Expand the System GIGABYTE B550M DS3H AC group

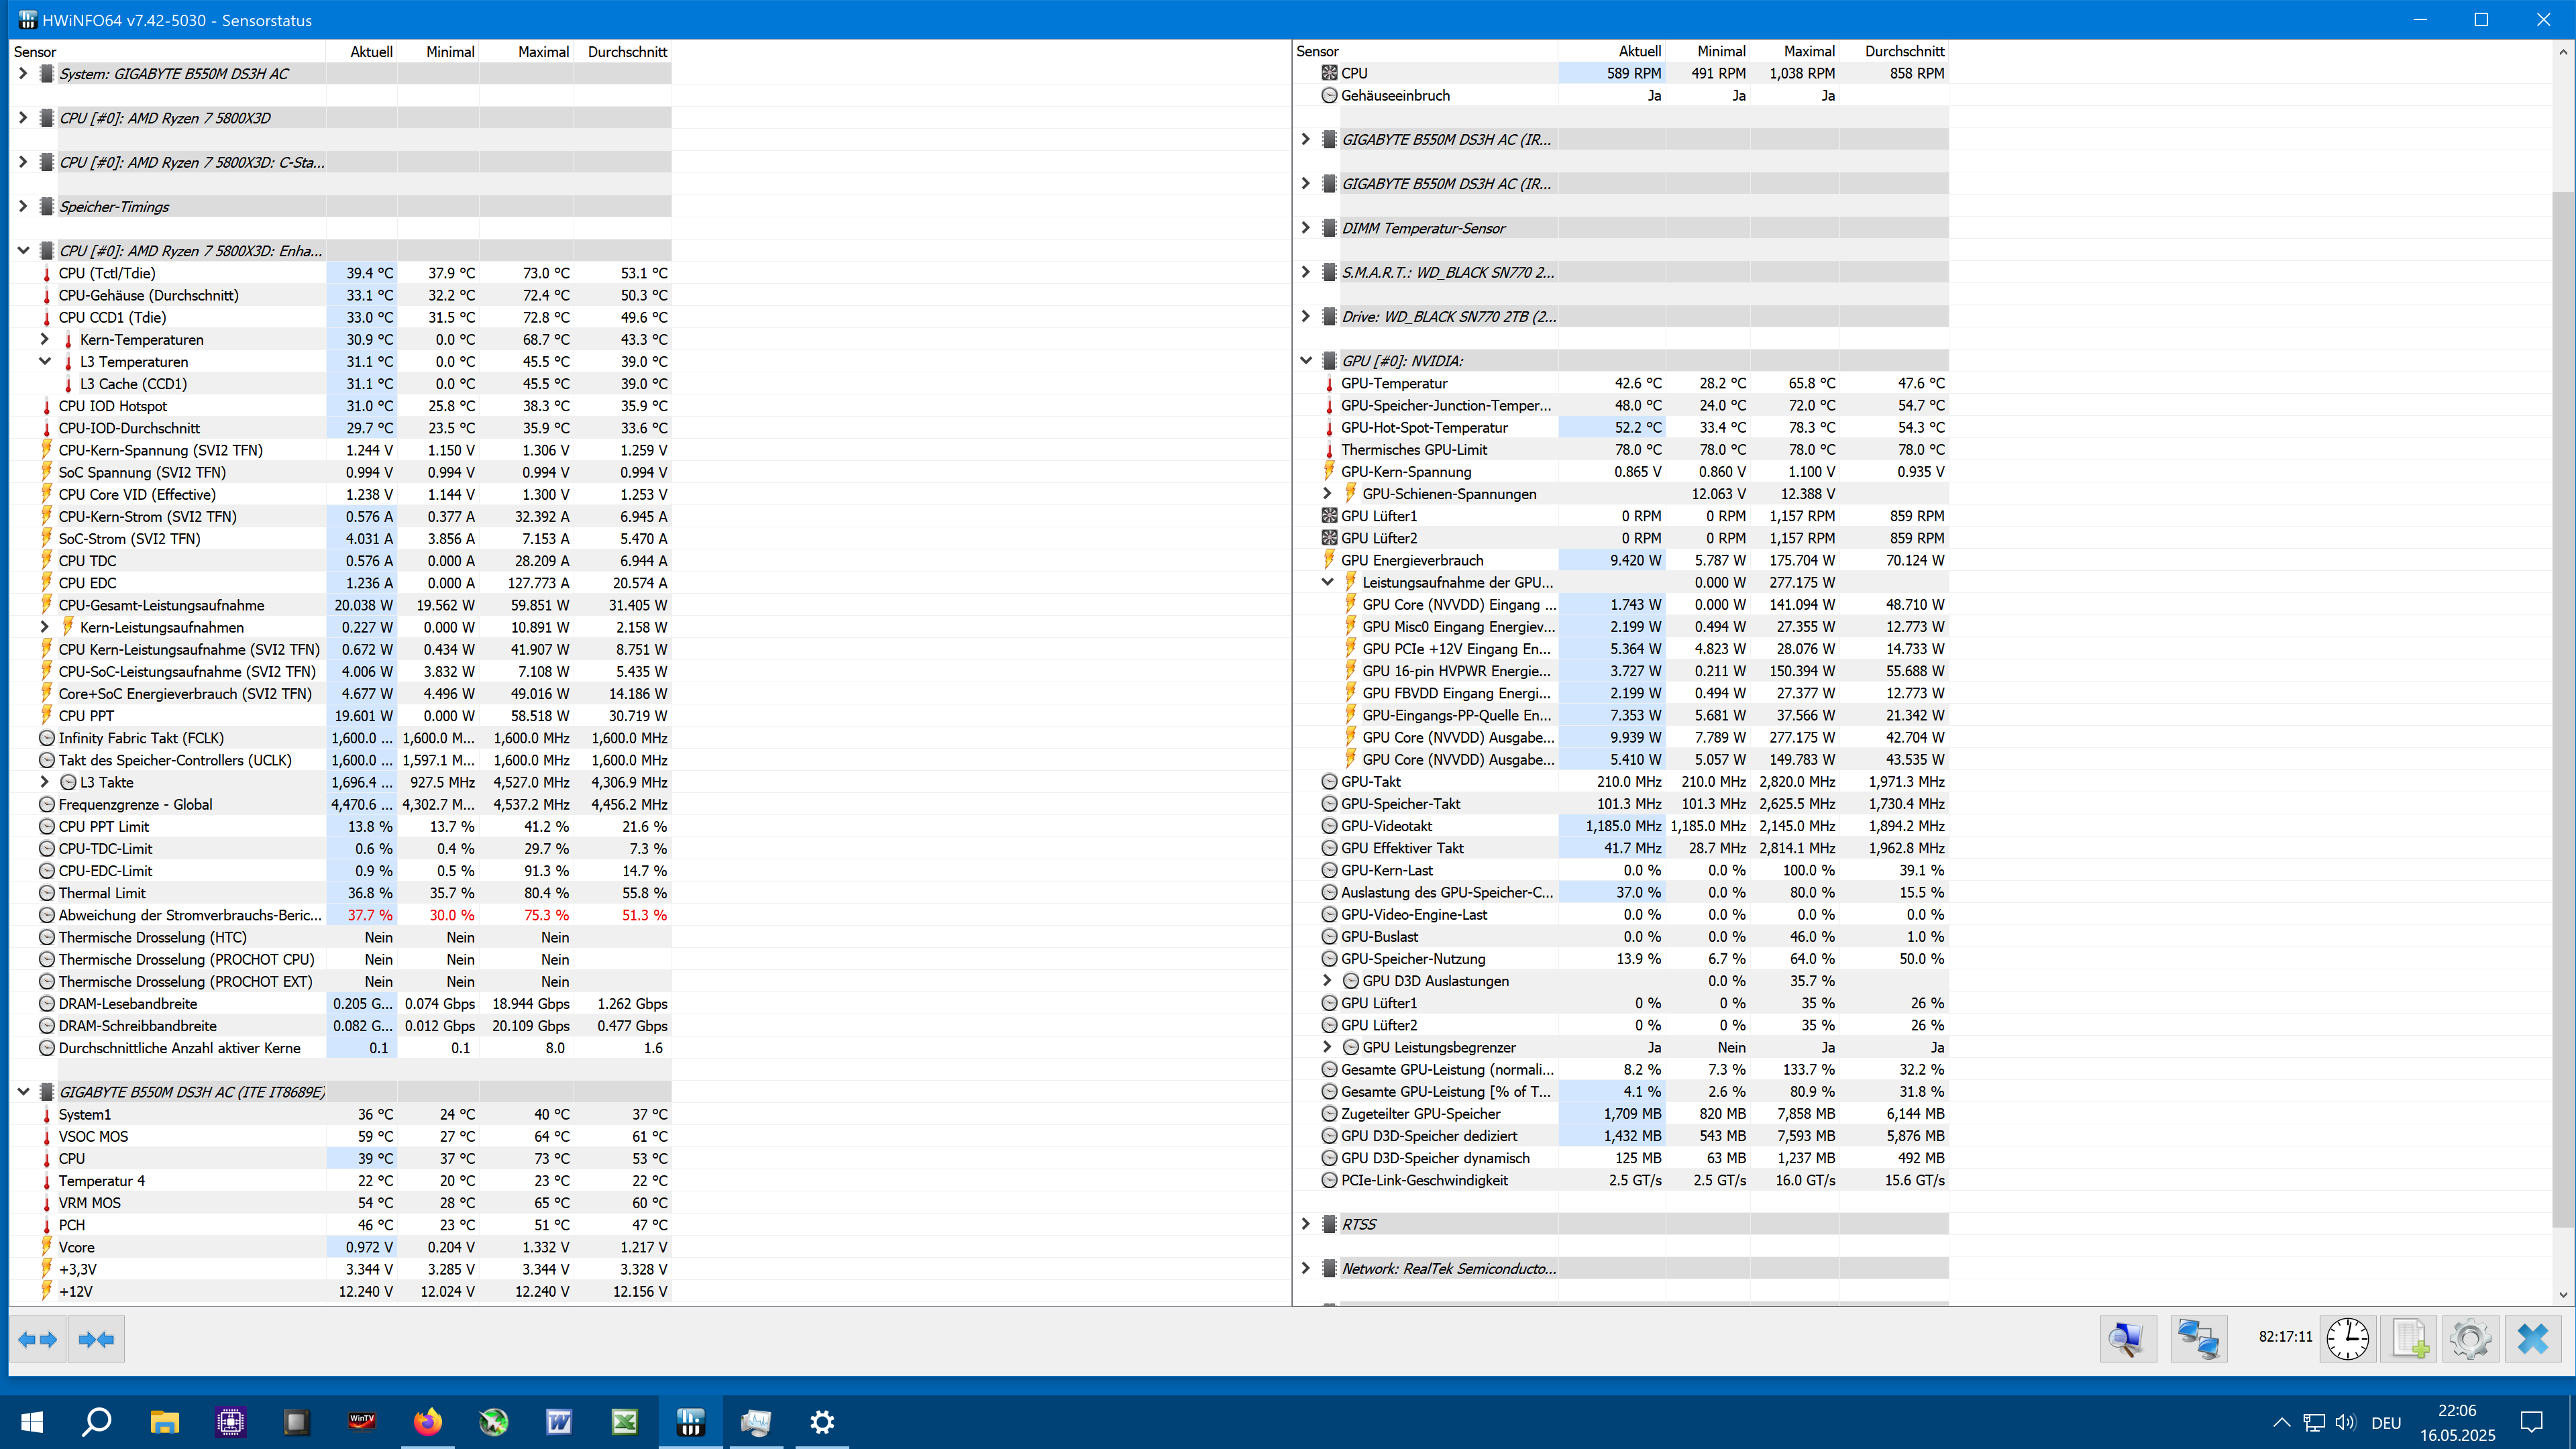click(23, 74)
